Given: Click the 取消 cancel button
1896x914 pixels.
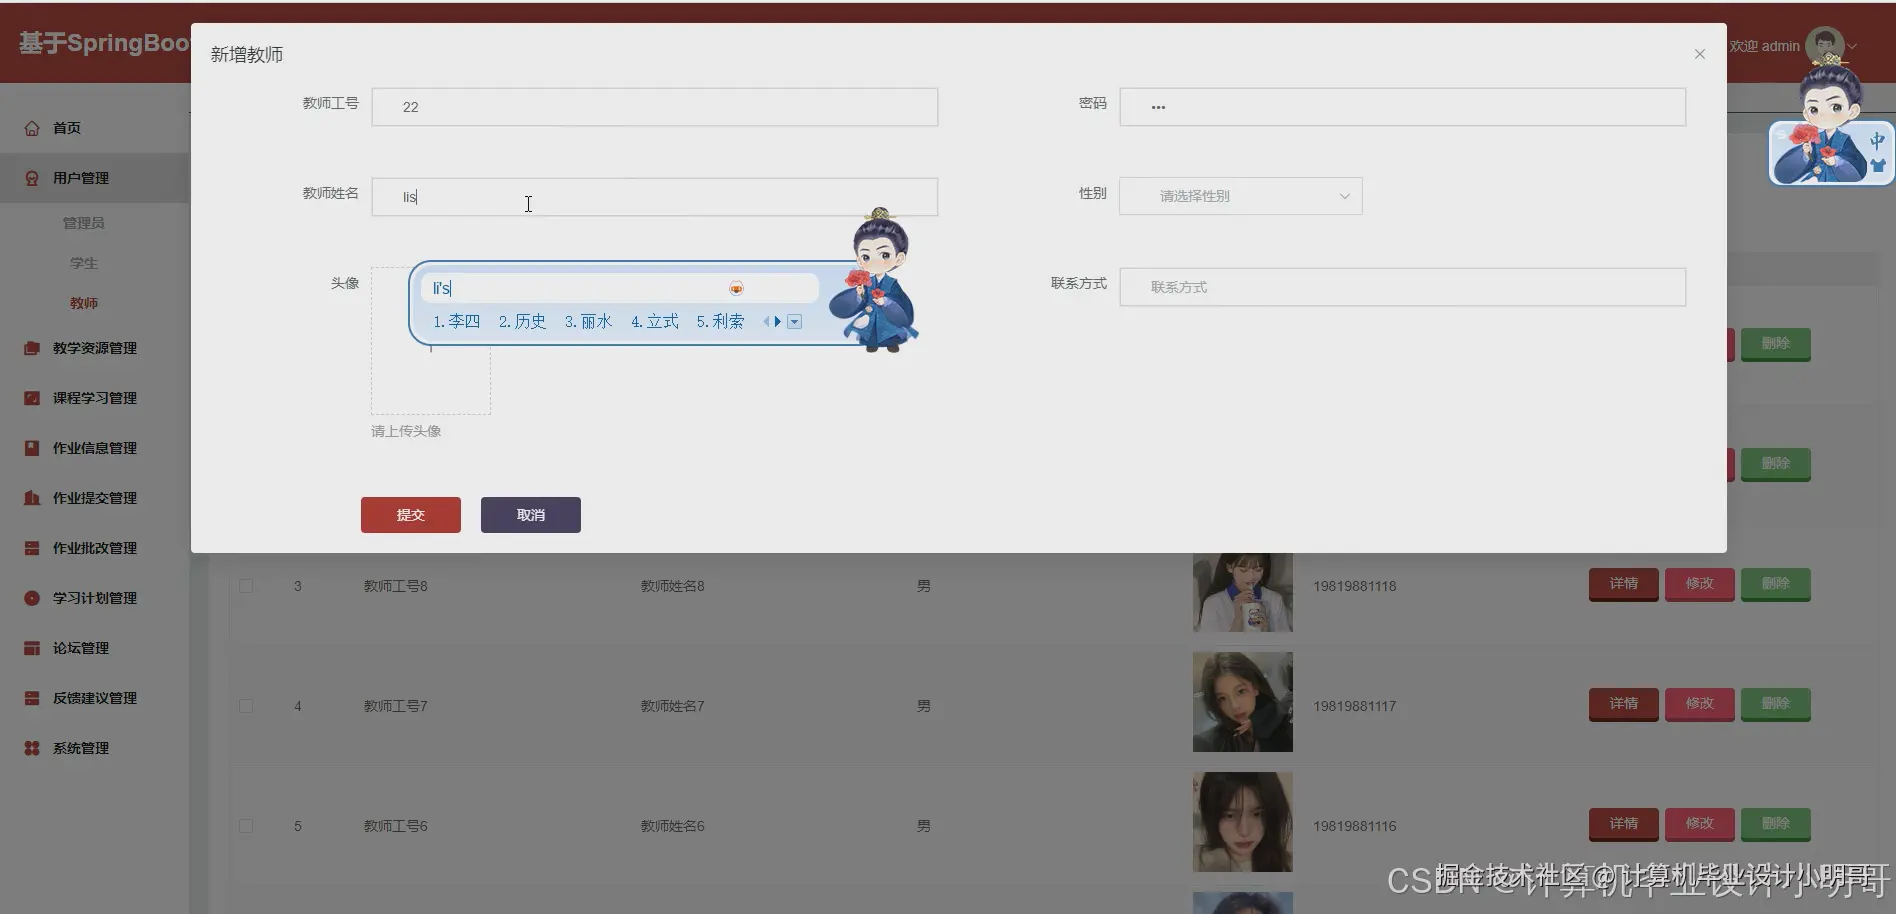Looking at the screenshot, I should point(530,514).
